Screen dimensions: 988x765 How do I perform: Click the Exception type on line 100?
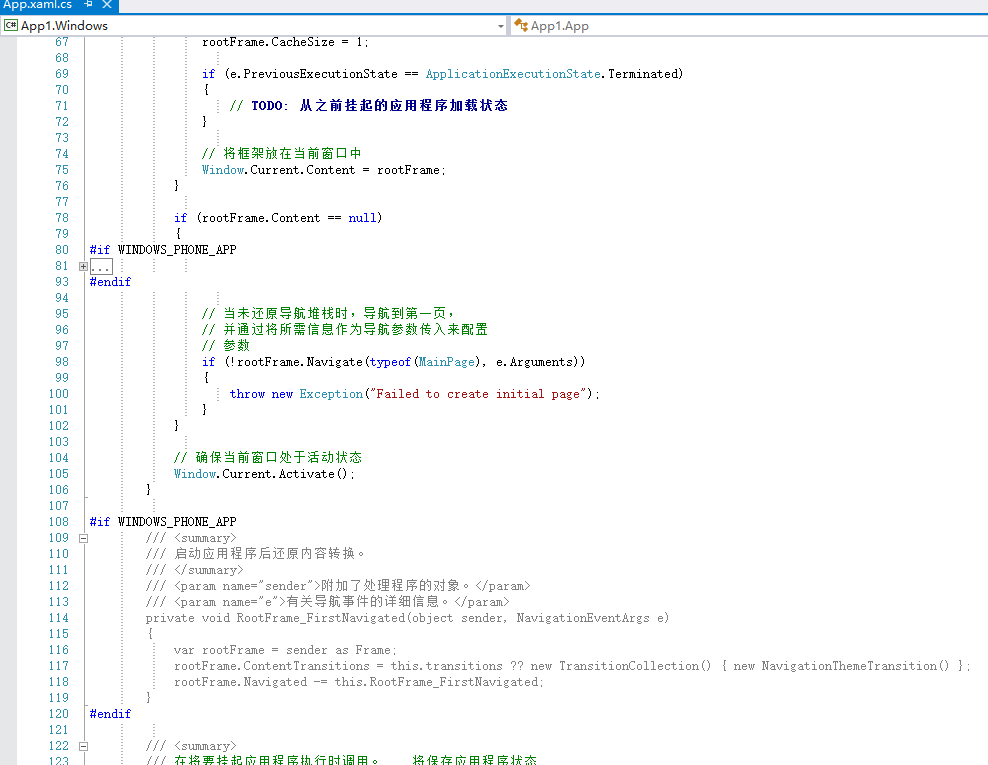click(x=331, y=394)
